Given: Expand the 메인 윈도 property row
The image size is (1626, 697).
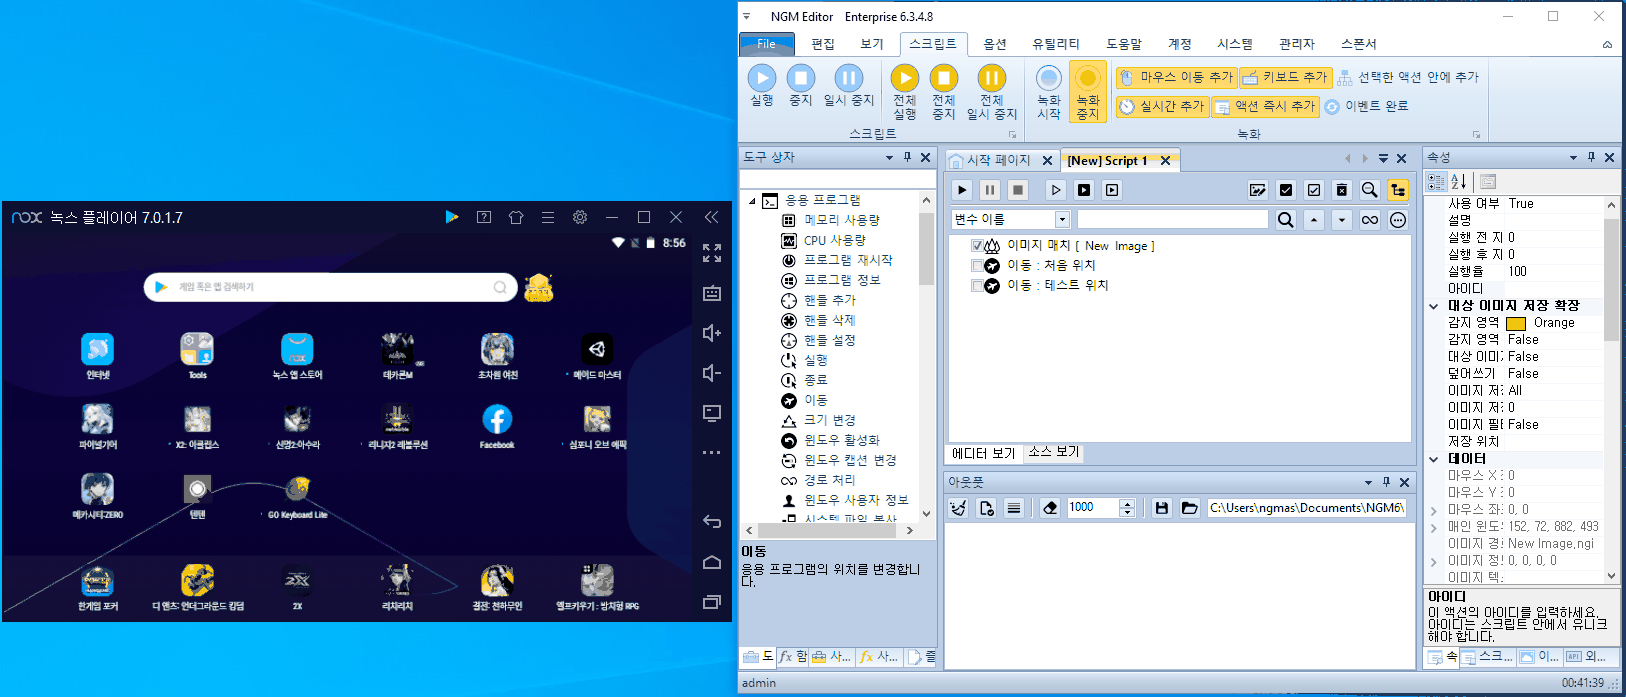Looking at the screenshot, I should (1434, 527).
